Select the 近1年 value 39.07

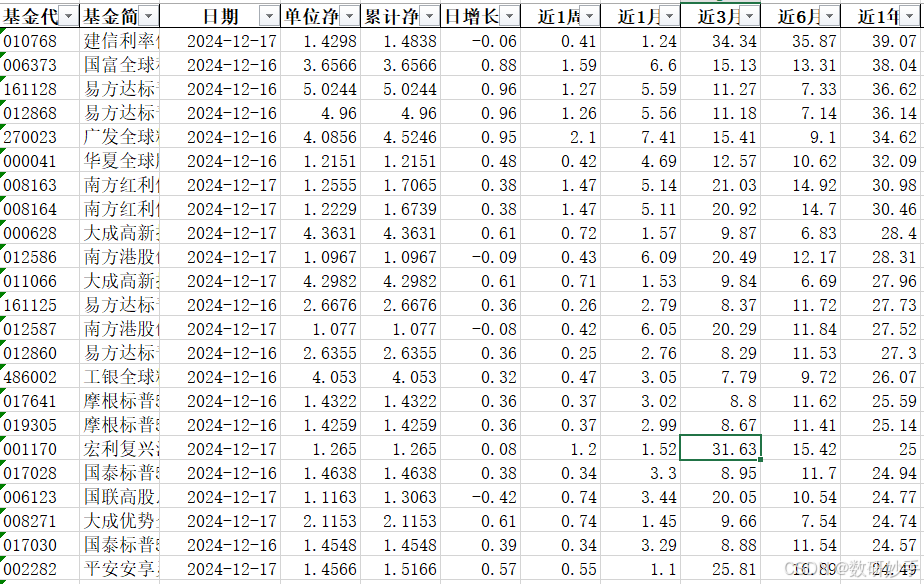coord(882,41)
